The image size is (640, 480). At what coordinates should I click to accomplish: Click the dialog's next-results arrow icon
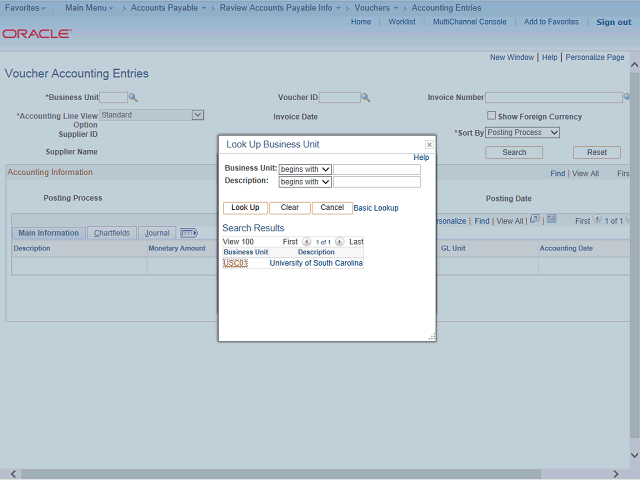(x=340, y=242)
